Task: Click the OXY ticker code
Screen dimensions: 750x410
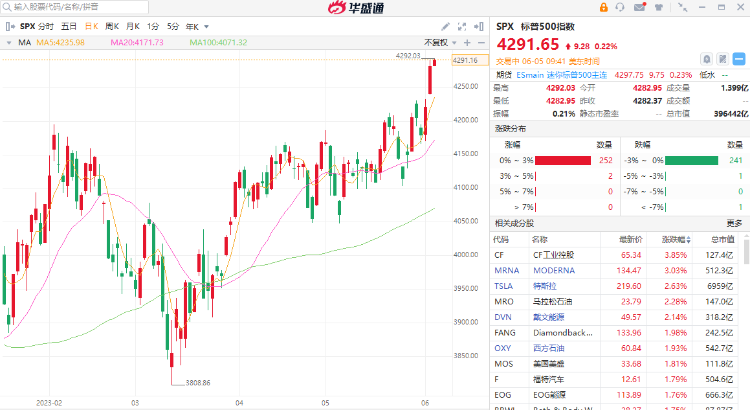Action: [503, 348]
